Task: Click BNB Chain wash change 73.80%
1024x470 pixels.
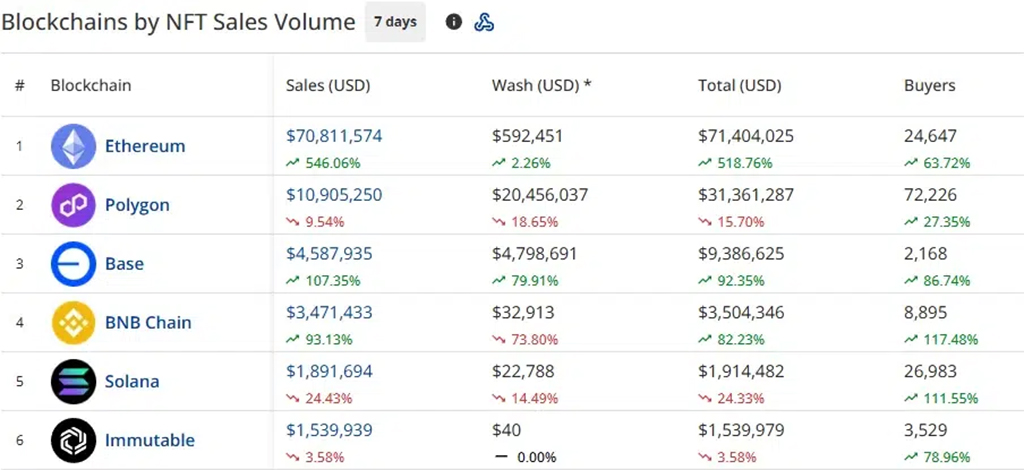Action: (525, 339)
